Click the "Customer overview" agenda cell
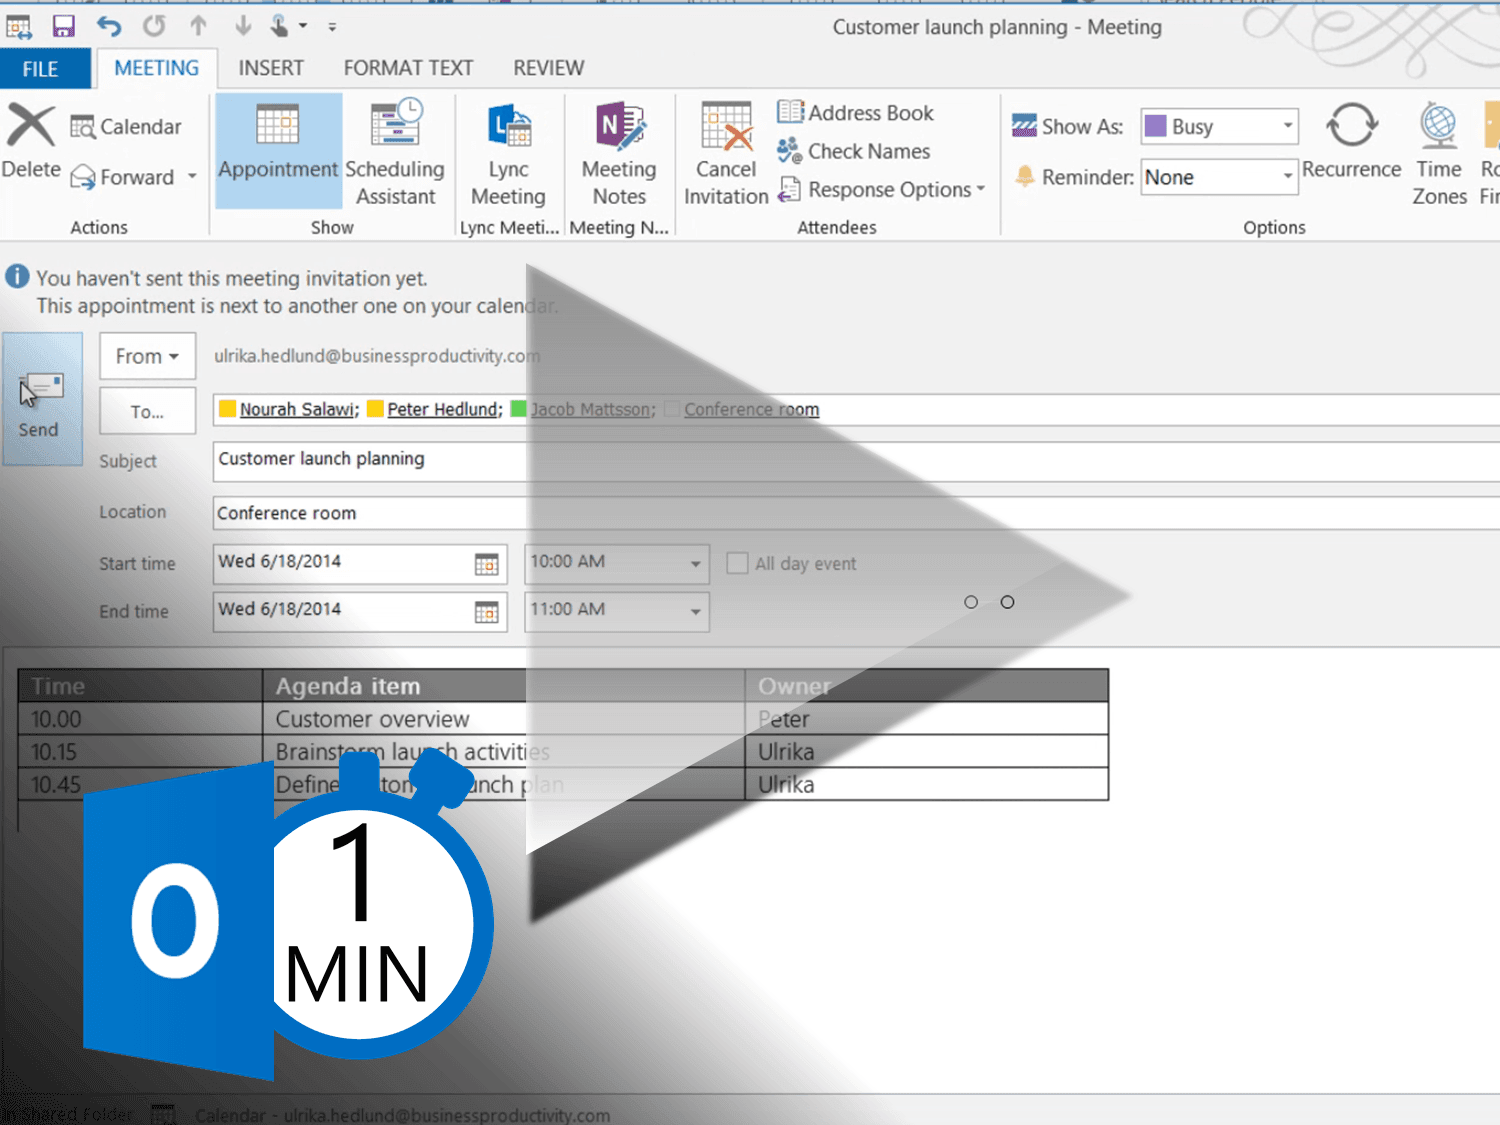 (504, 719)
